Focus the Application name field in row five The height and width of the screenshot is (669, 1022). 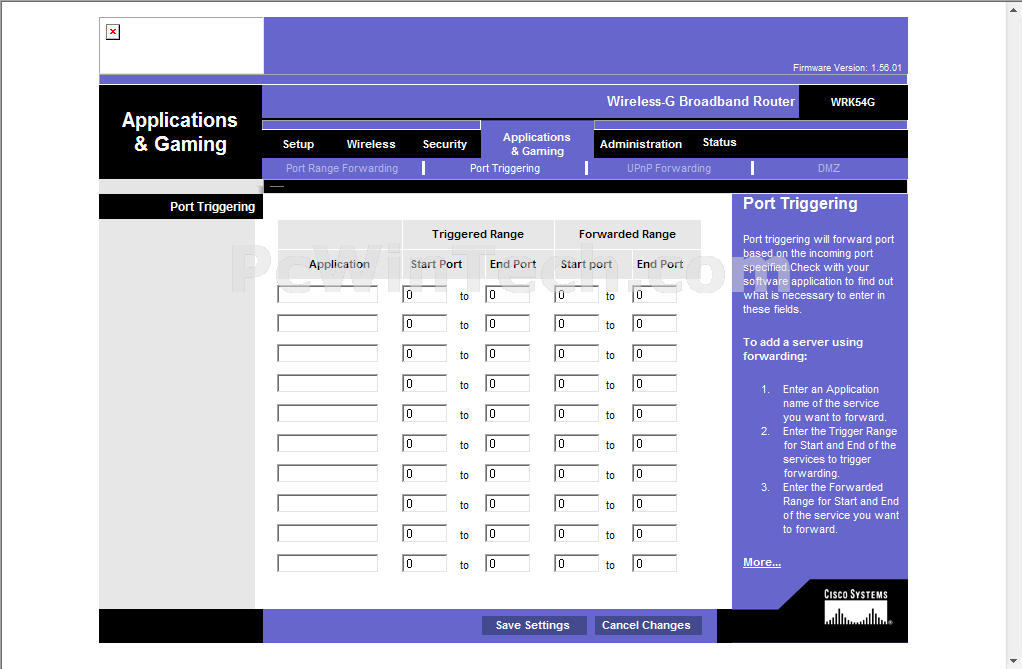327,414
